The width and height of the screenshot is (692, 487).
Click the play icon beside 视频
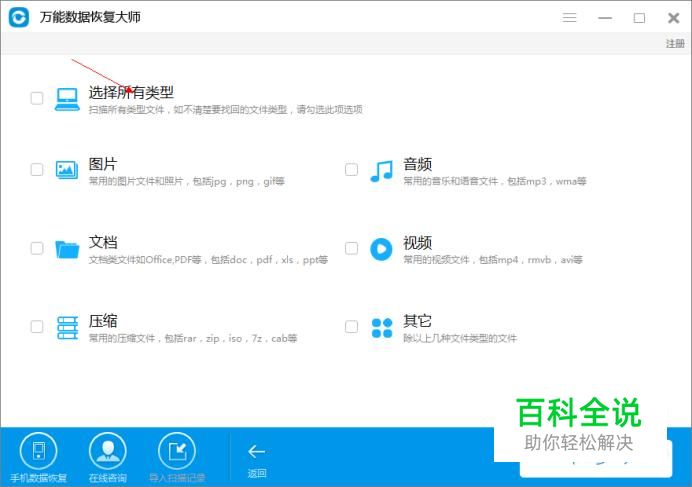coord(381,249)
